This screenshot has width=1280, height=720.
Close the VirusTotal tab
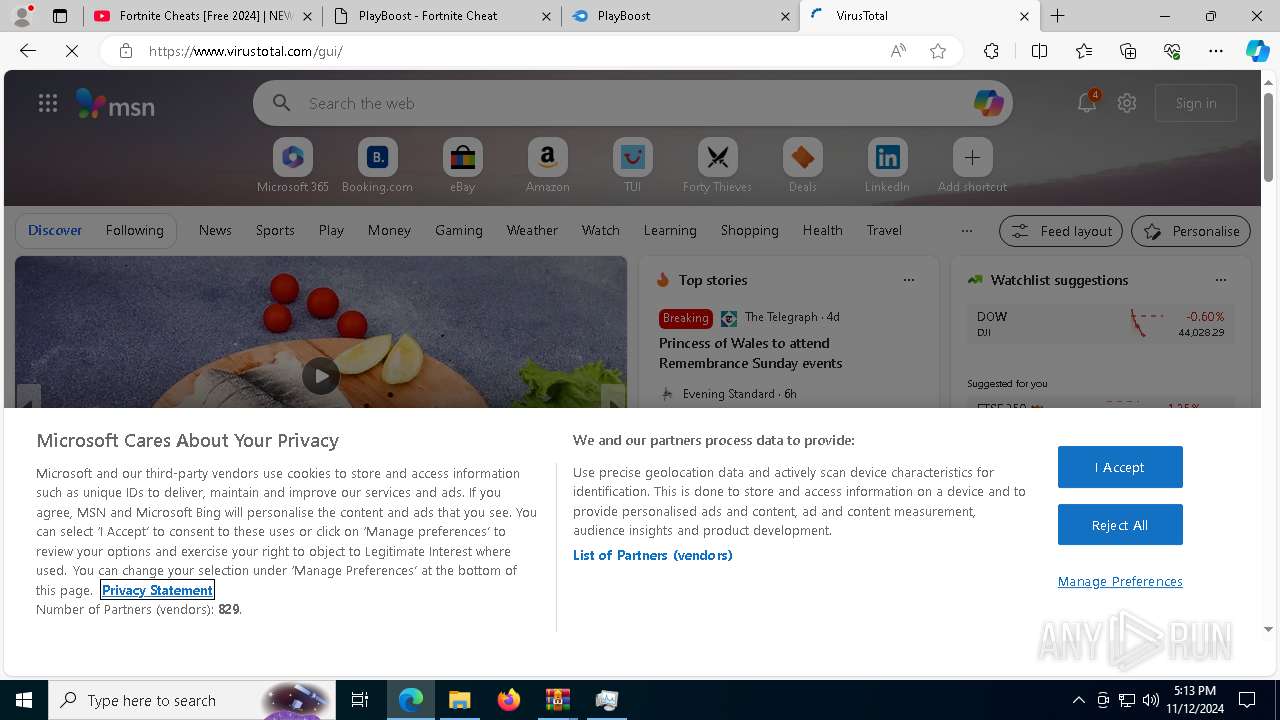tap(1024, 16)
